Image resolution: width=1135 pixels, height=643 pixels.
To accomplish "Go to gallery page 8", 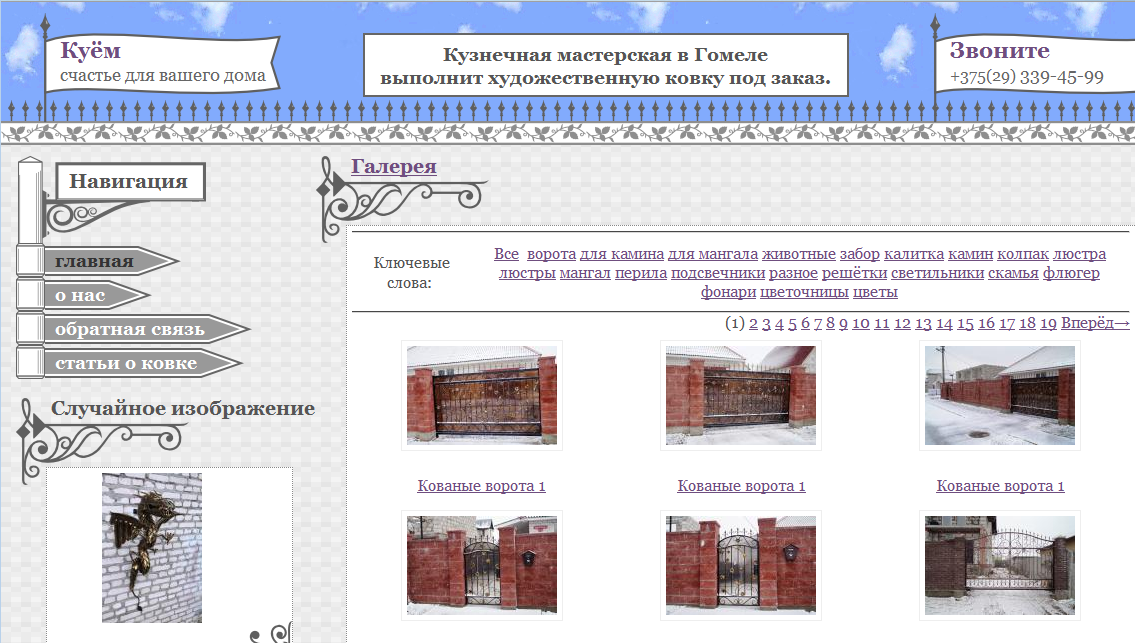I will pyautogui.click(x=830, y=323).
